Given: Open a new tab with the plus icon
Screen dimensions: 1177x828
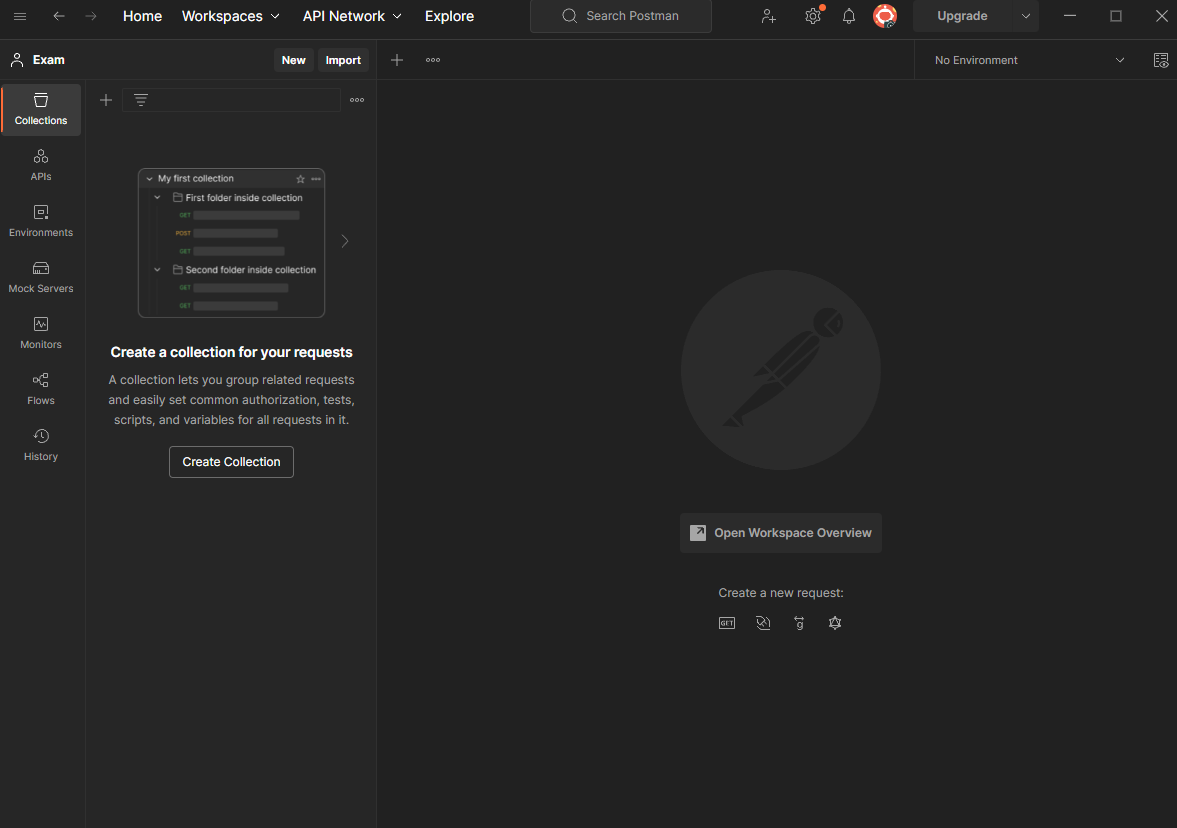Looking at the screenshot, I should 397,60.
